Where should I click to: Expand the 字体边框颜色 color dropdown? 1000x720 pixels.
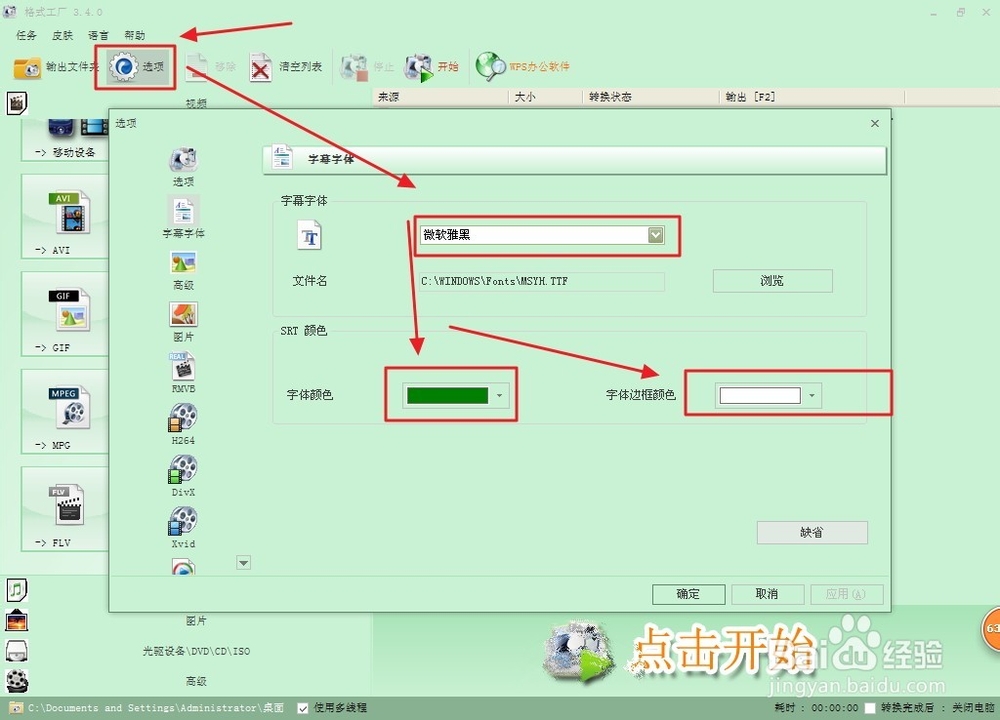click(x=811, y=395)
